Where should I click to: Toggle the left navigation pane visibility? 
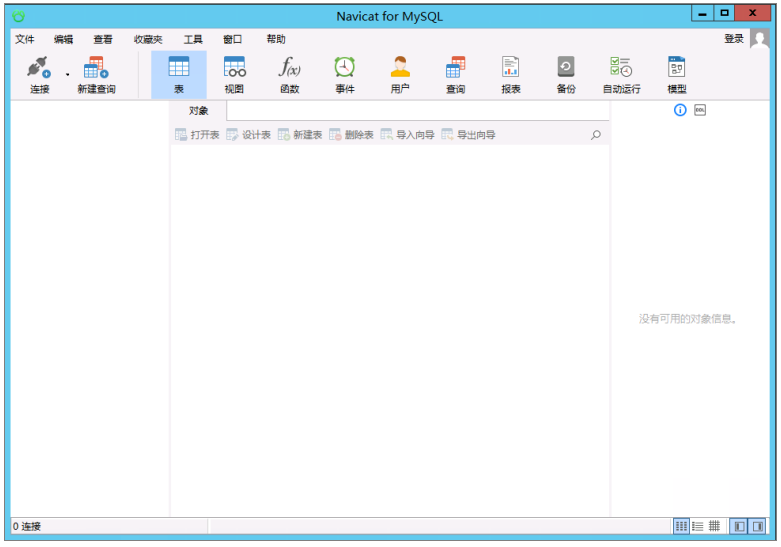pos(740,526)
